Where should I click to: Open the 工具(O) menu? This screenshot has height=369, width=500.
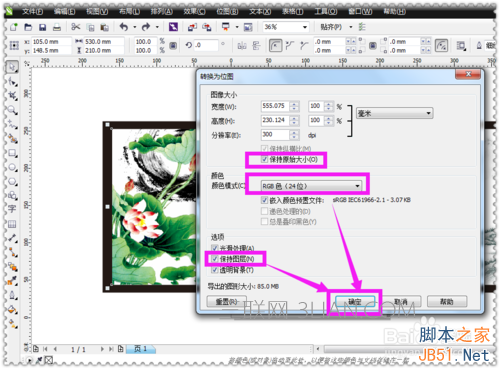326,12
